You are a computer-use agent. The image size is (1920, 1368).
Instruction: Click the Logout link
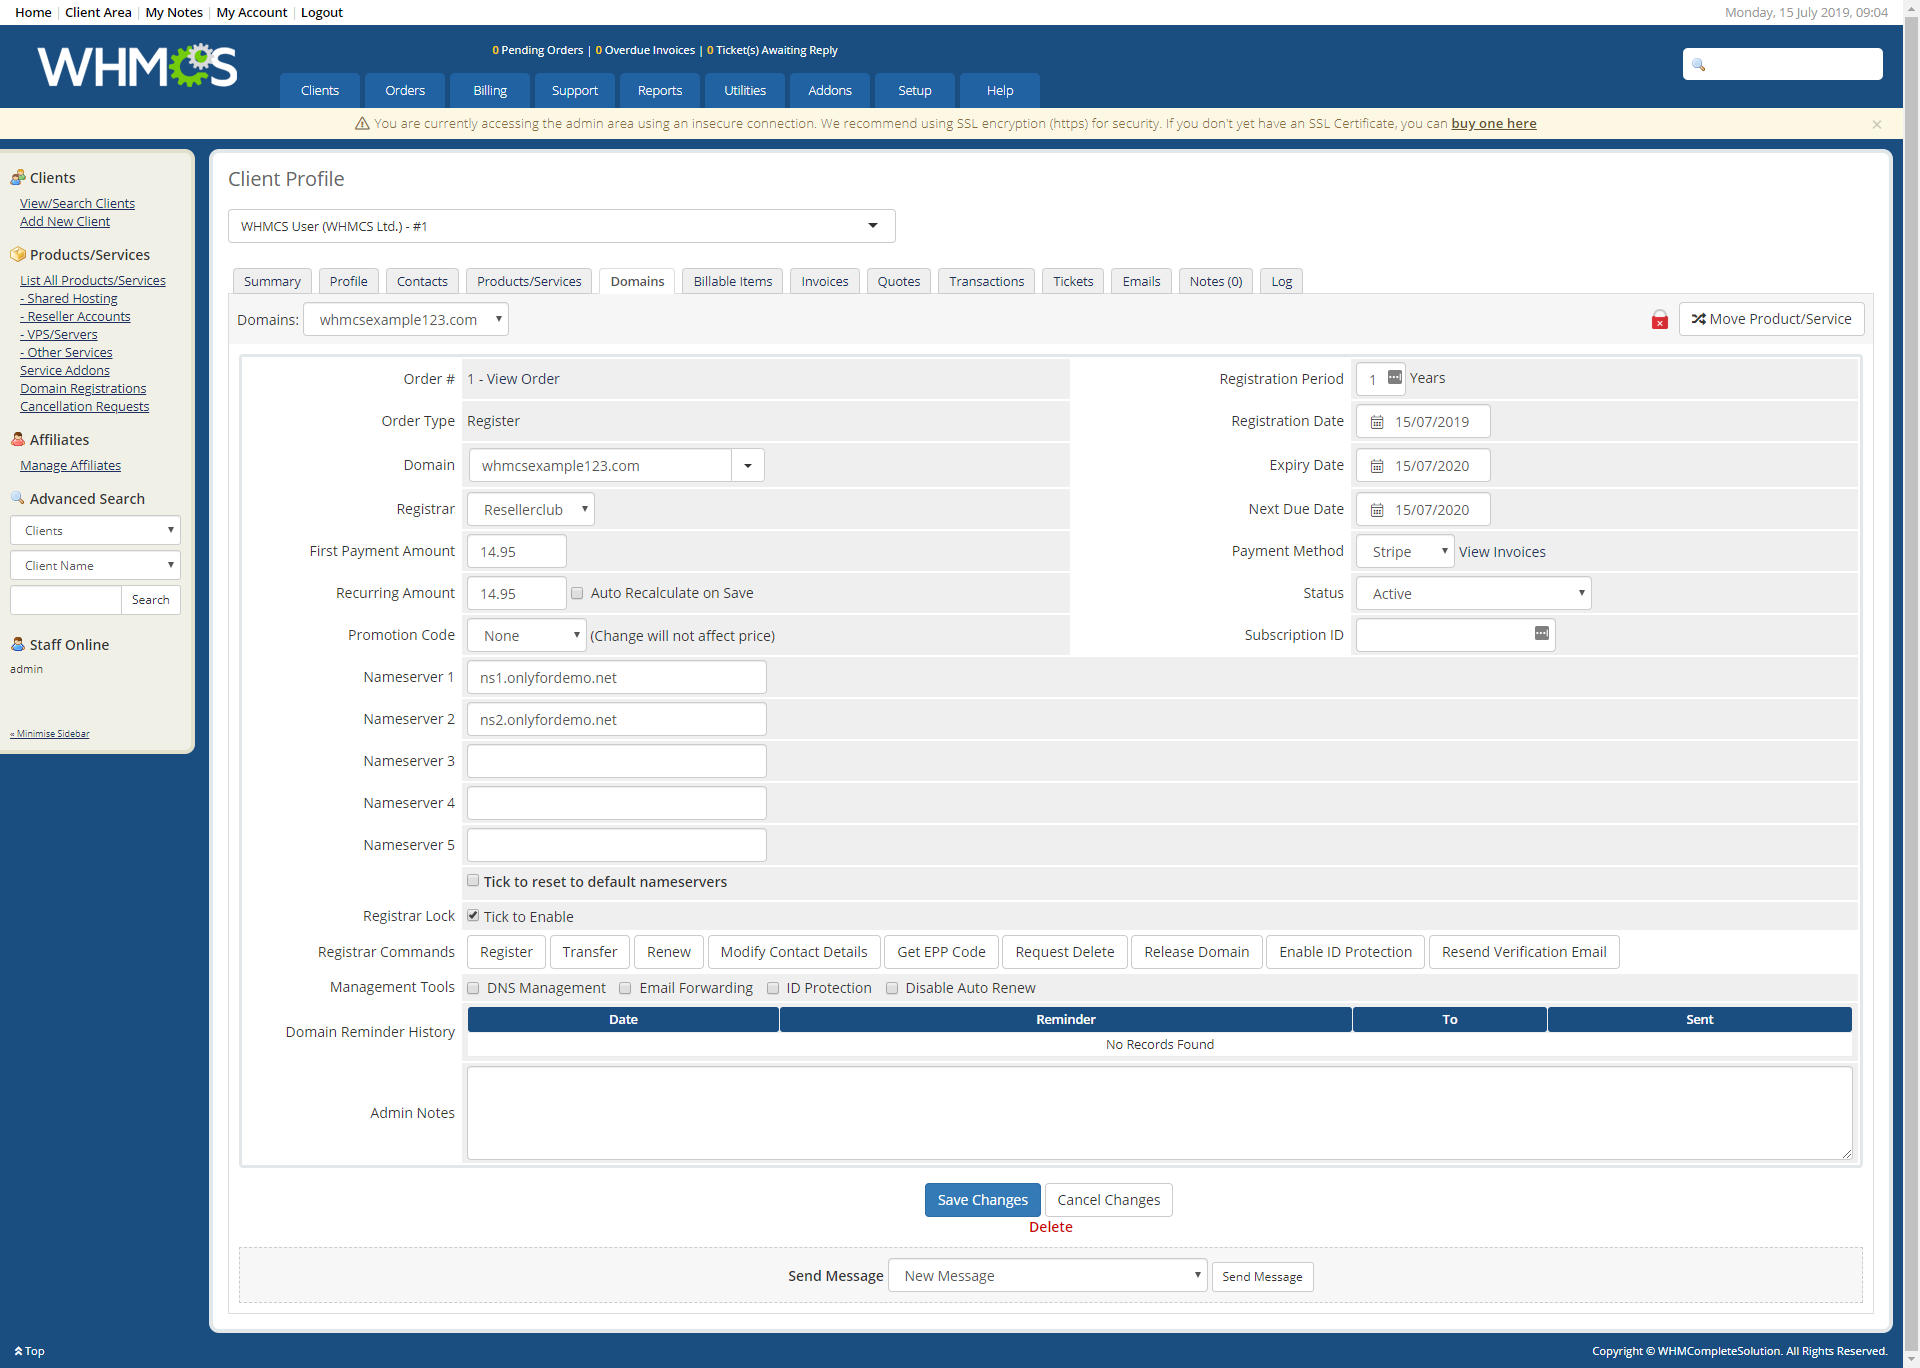322,13
